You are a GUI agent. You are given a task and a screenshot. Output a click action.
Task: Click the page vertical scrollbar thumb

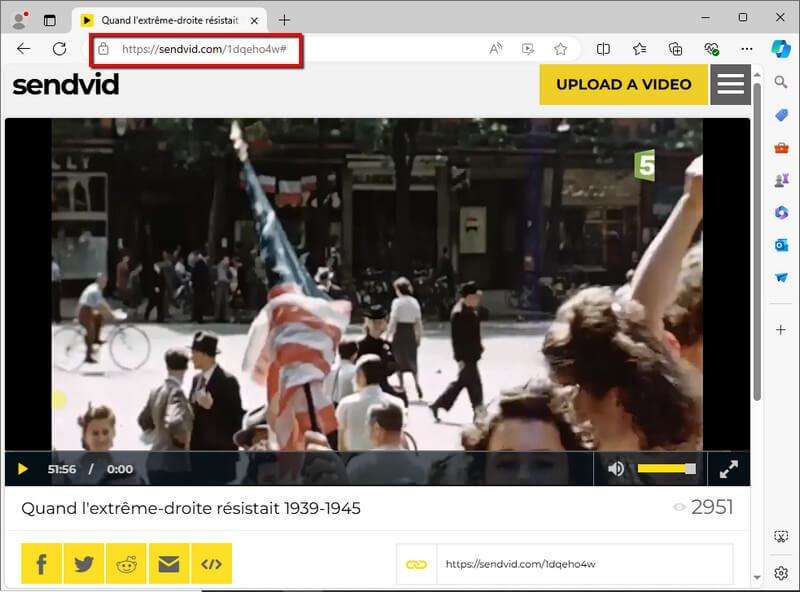coord(757,241)
